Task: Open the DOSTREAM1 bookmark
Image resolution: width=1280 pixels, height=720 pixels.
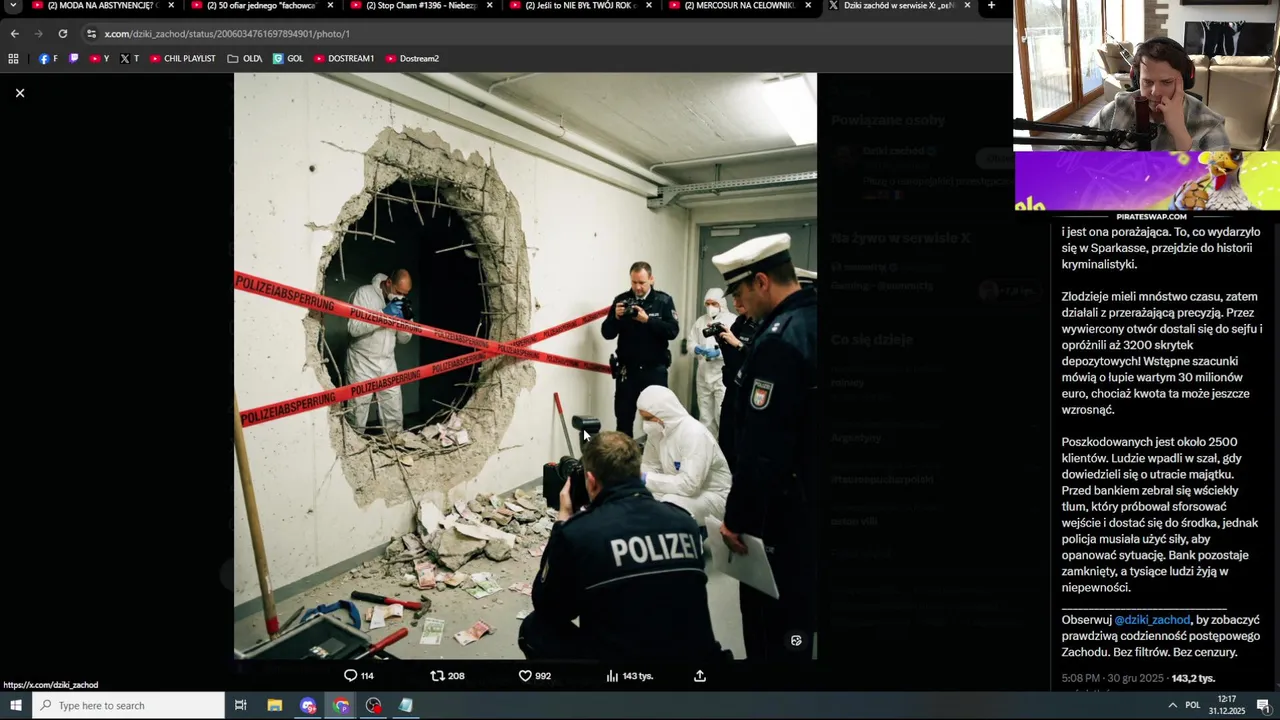Action: [344, 59]
